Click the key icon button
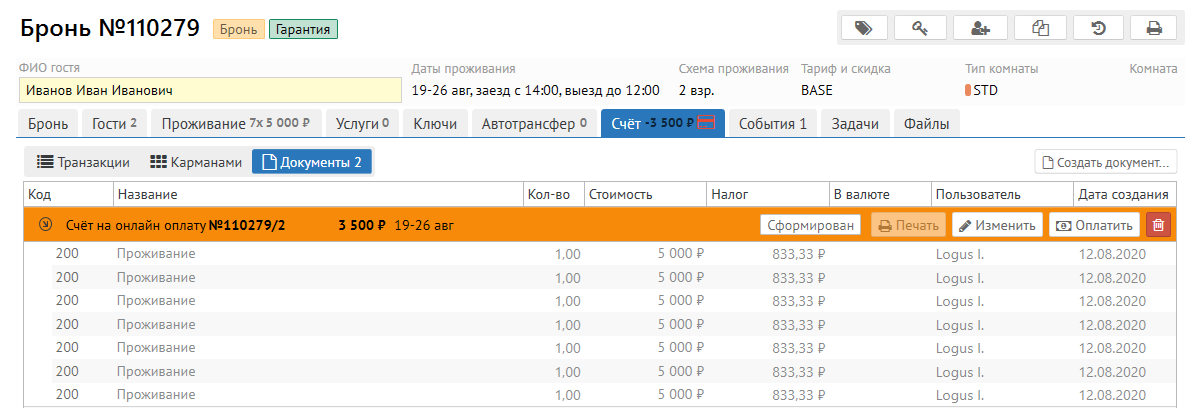The width and height of the screenshot is (1195, 408). (920, 28)
